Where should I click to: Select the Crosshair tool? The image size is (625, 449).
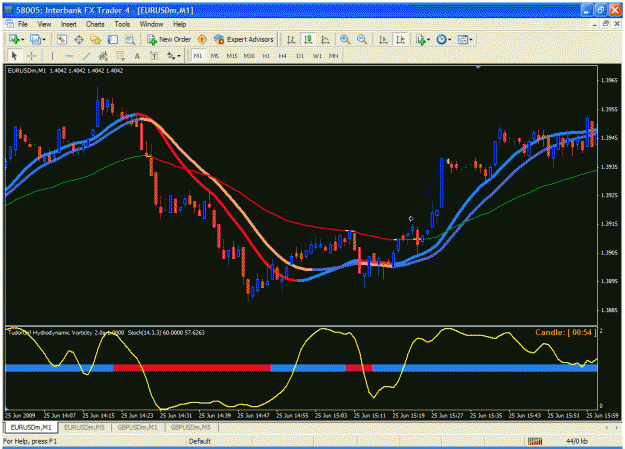(31, 56)
